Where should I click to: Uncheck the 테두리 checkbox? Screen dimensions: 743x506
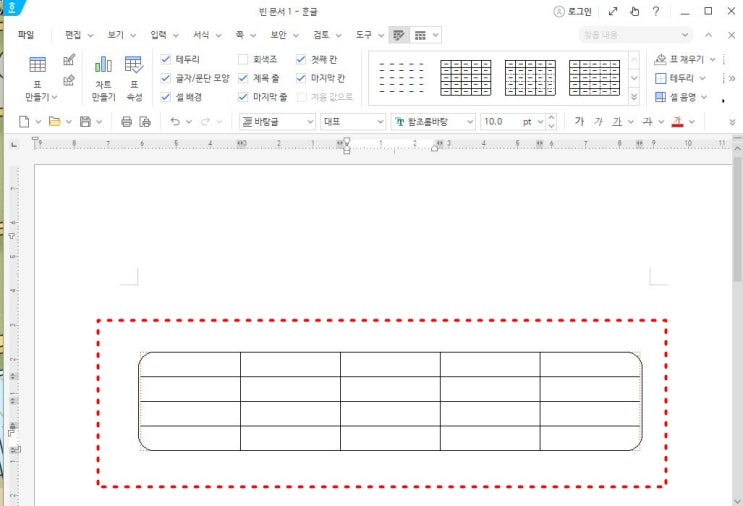(x=165, y=59)
